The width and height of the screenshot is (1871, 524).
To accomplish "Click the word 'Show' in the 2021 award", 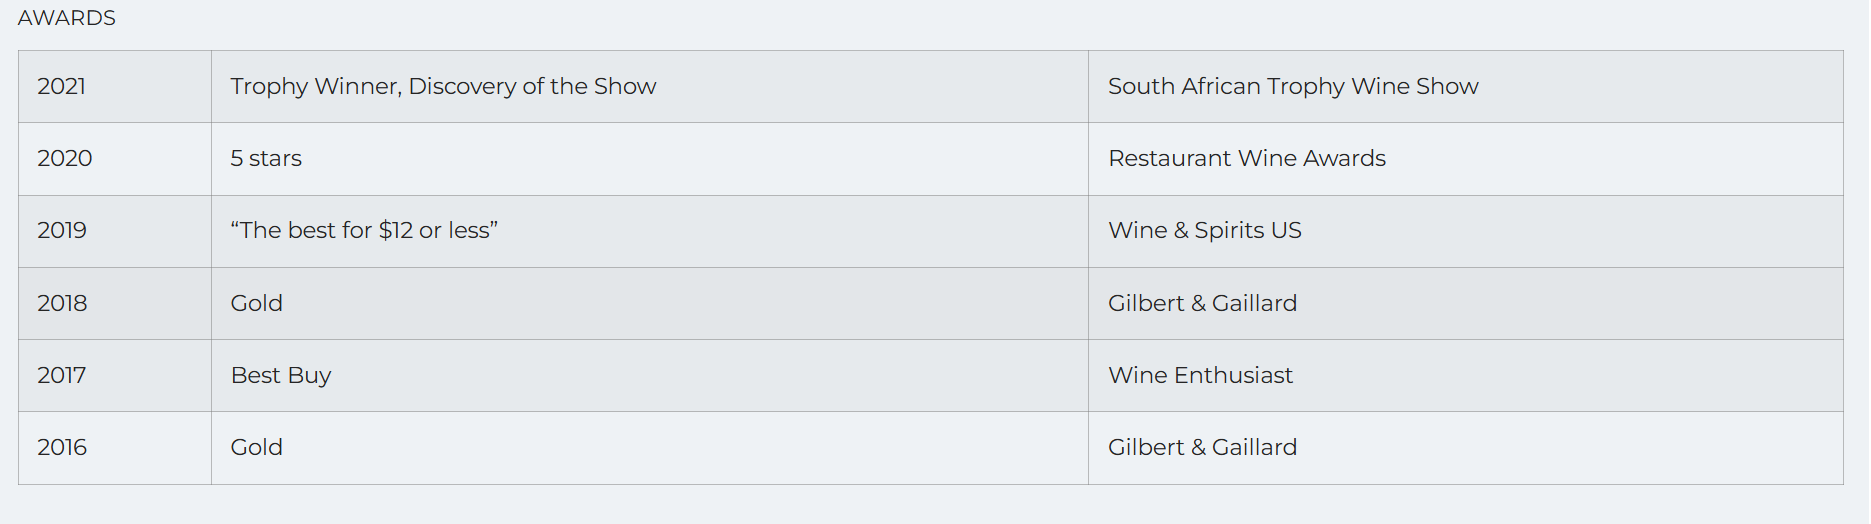I will pos(625,87).
